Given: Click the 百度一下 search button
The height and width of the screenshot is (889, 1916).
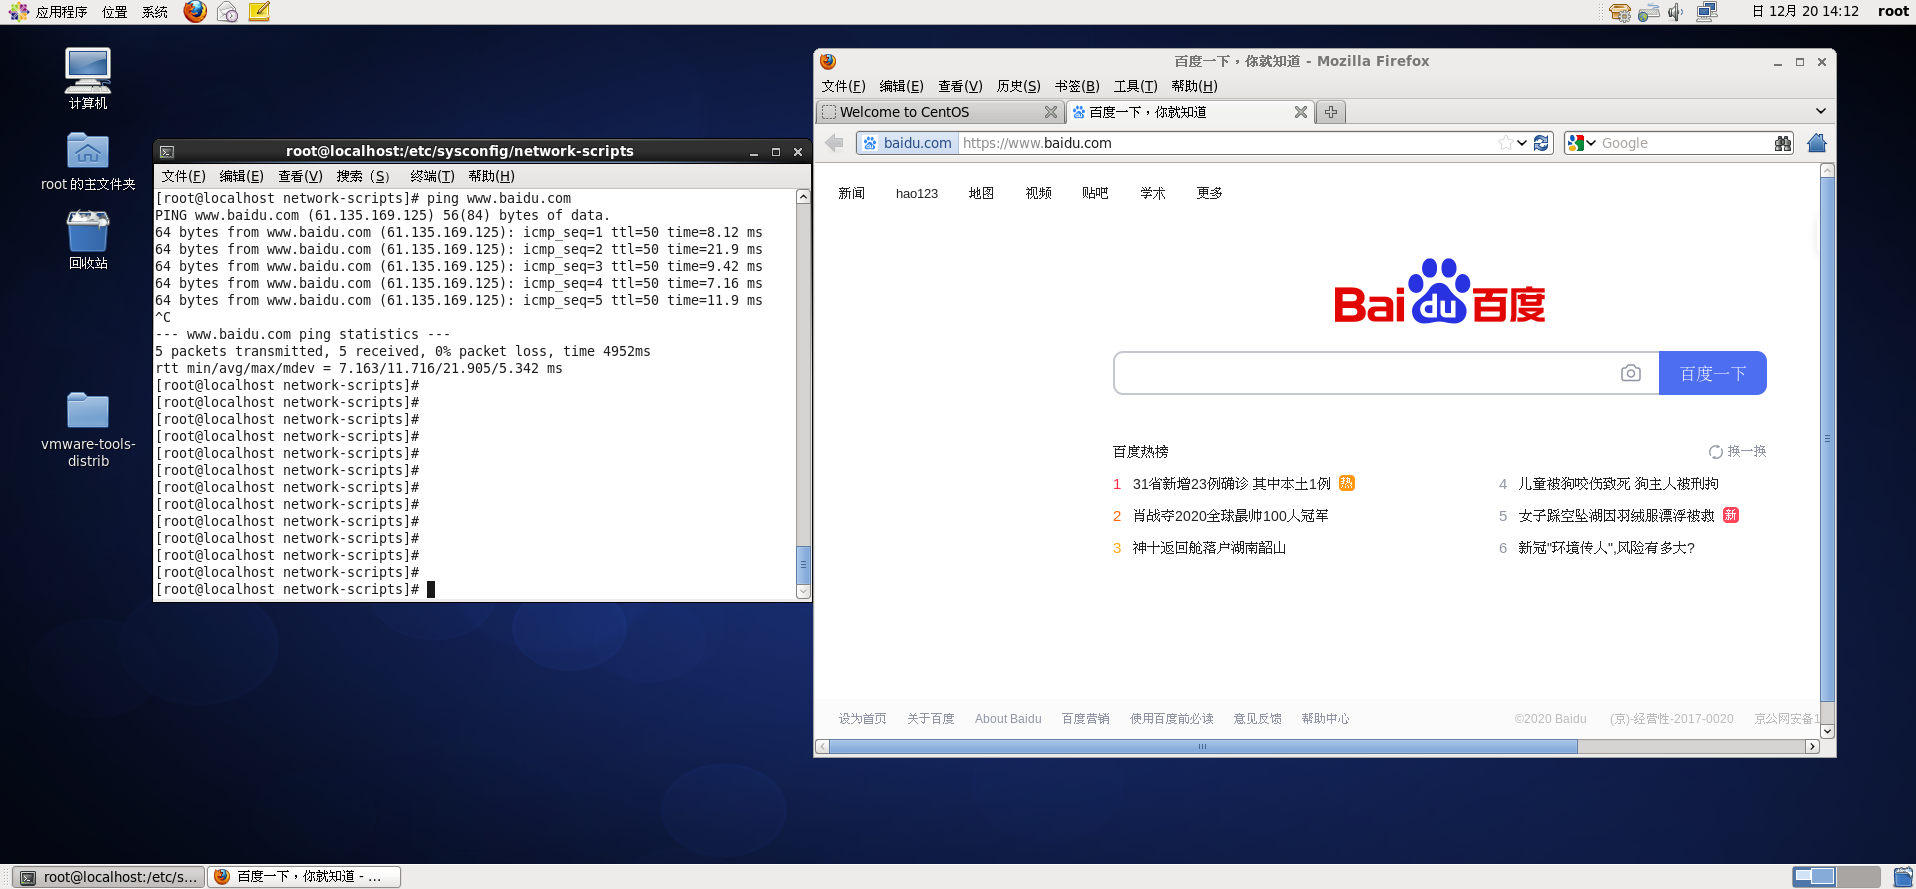Looking at the screenshot, I should (x=1712, y=373).
